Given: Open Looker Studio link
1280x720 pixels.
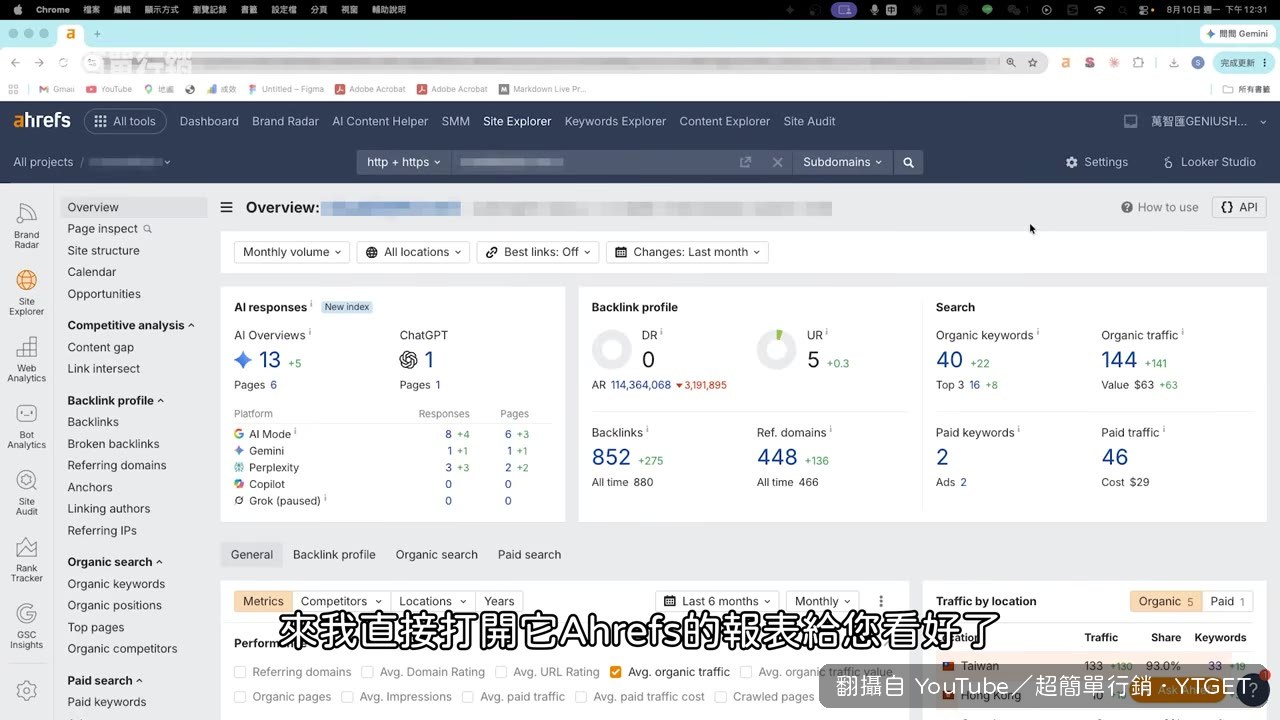Looking at the screenshot, I should (1209, 162).
